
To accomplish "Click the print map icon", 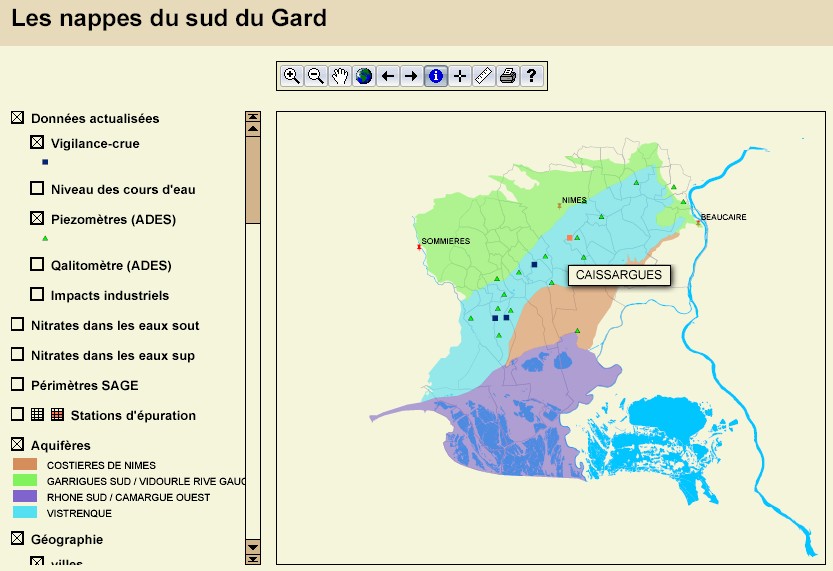I will [x=508, y=76].
